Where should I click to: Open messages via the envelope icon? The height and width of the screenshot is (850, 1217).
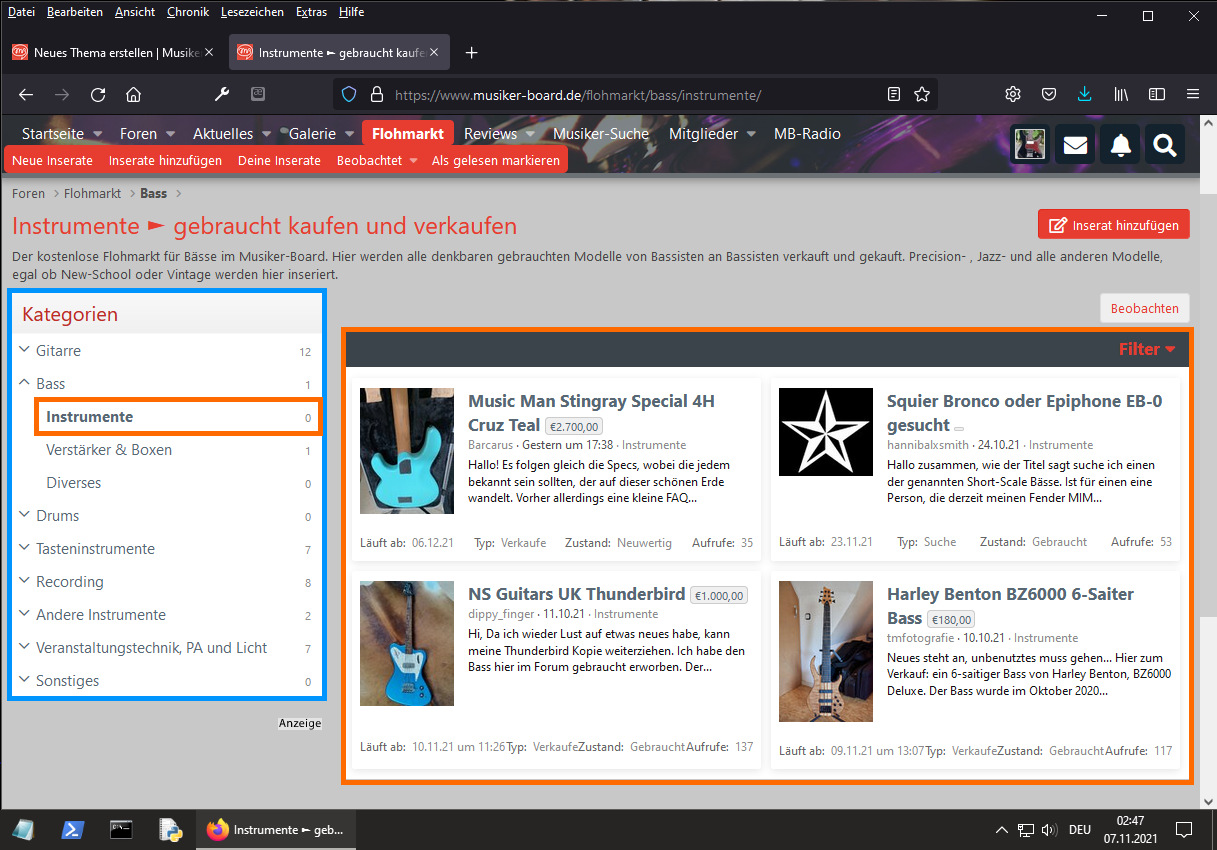(x=1075, y=145)
